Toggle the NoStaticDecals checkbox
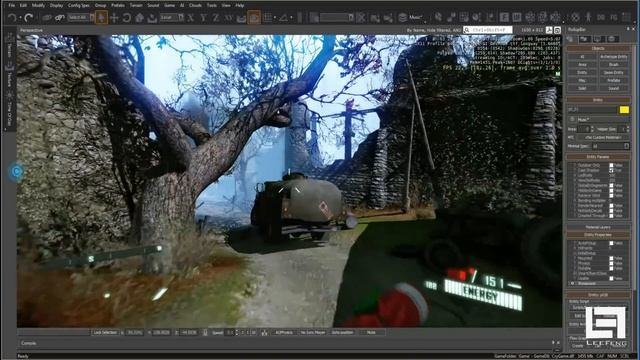This screenshot has width=640, height=360. pyautogui.click(x=611, y=211)
